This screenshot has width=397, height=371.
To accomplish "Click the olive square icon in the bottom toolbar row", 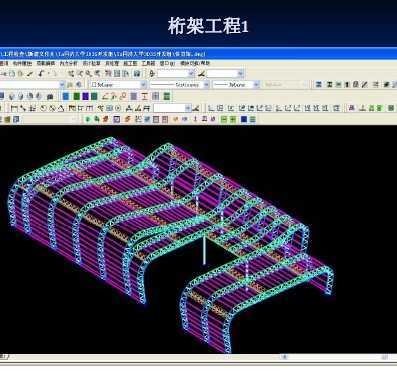I will (x=7, y=119).
